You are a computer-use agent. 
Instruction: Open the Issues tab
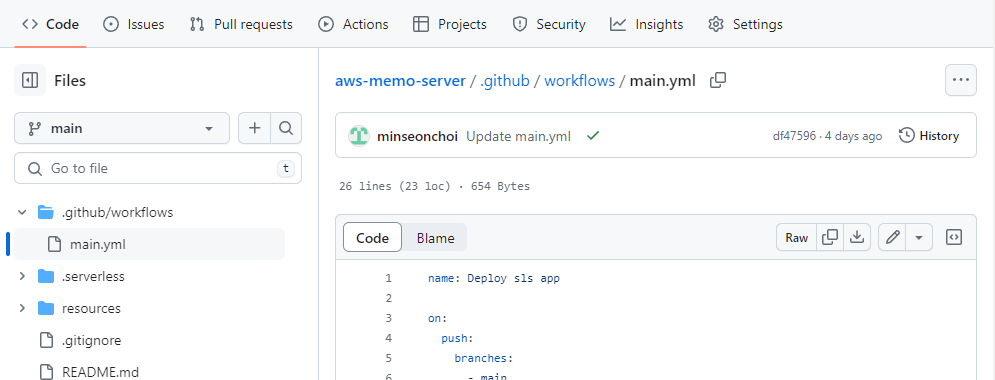(133, 24)
